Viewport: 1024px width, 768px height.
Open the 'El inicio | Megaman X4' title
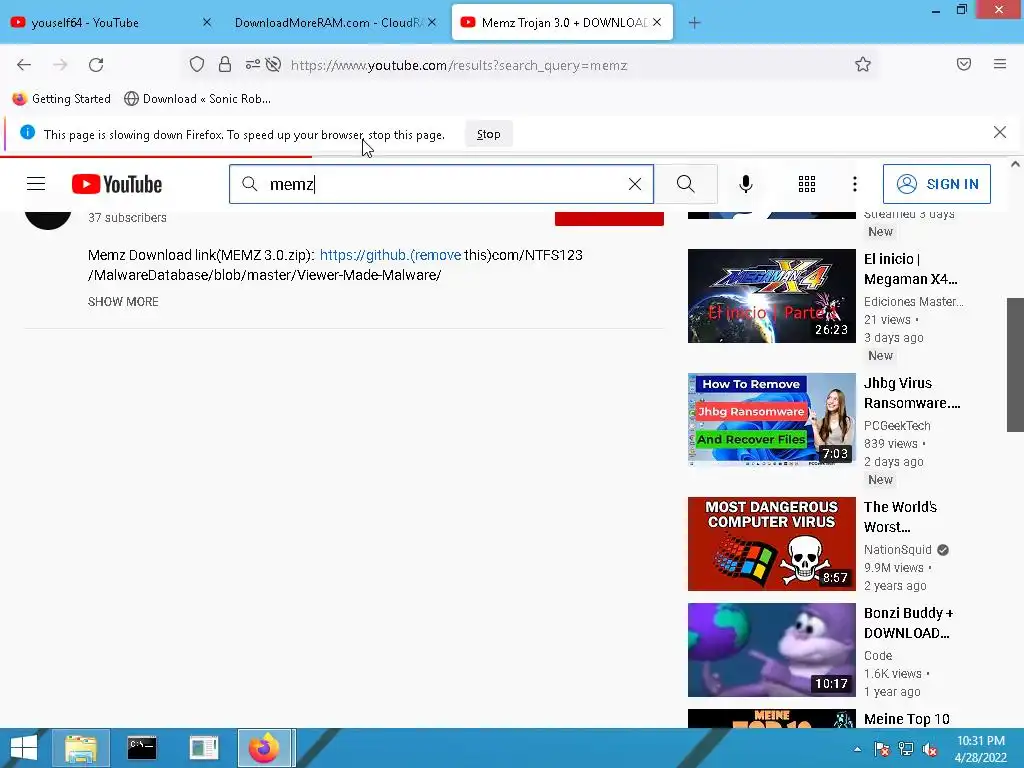pyautogui.click(x=910, y=269)
